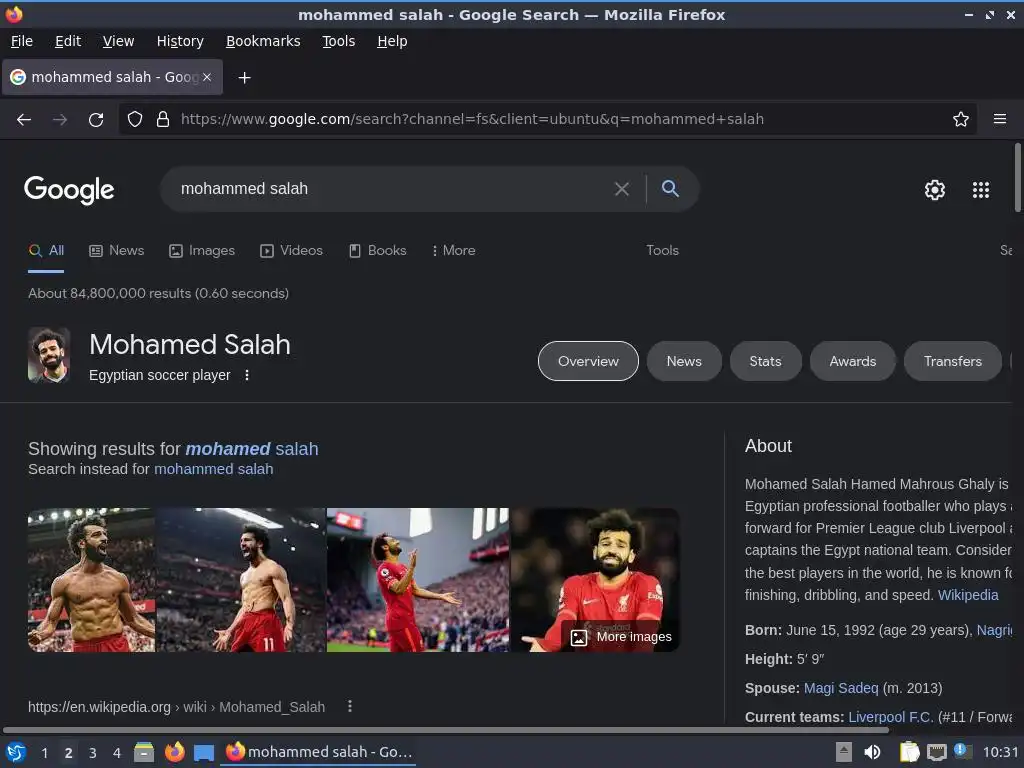
Task: Open the Help menu
Action: pos(392,41)
